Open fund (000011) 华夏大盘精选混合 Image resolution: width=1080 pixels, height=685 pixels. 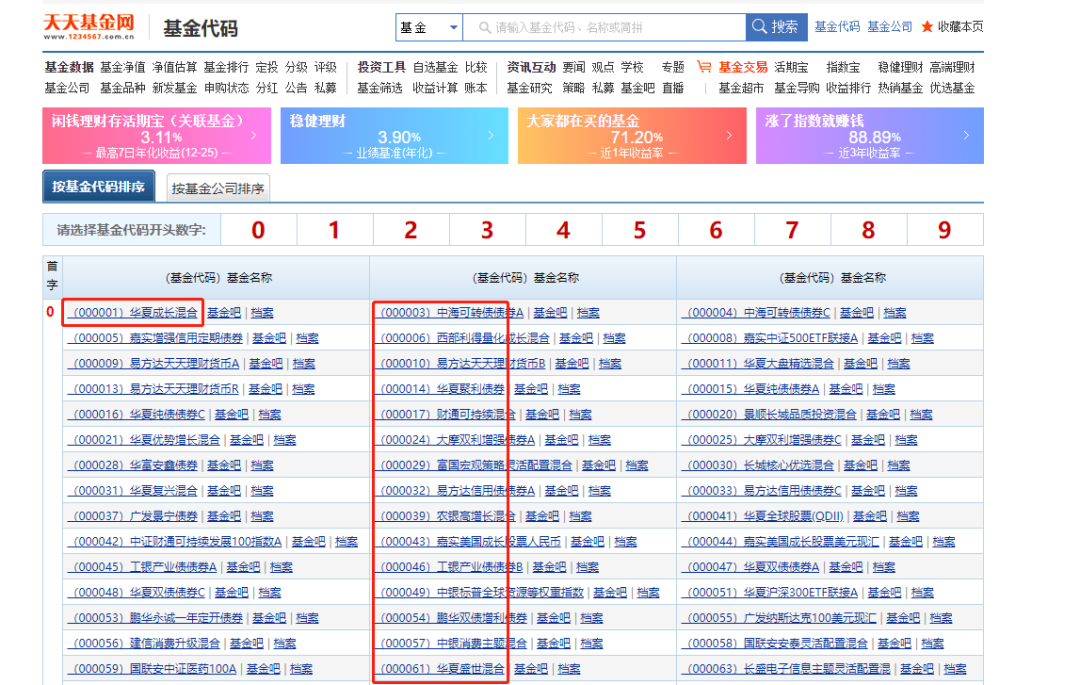(x=760, y=363)
